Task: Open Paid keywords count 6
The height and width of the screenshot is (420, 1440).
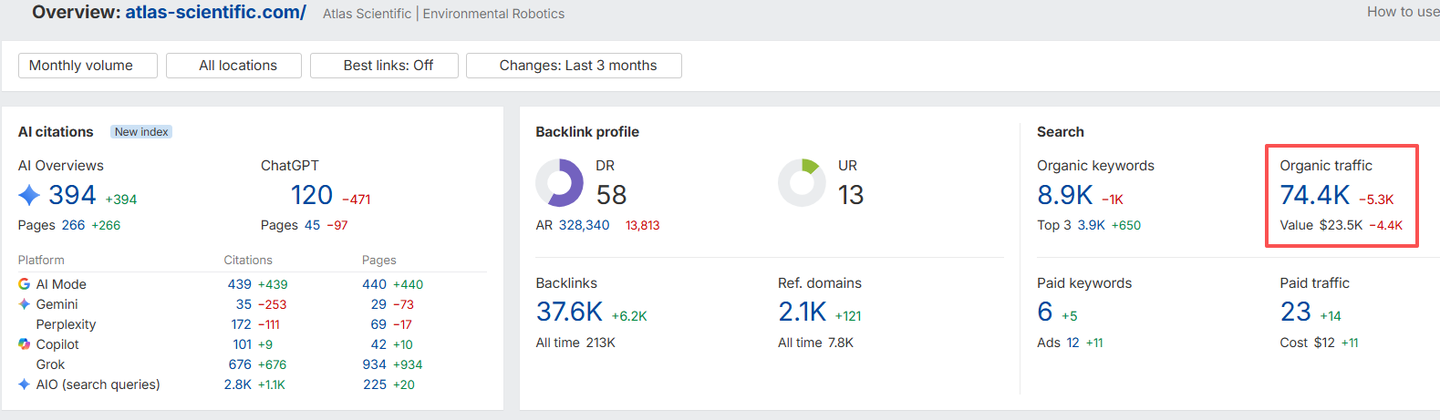Action: click(x=1045, y=312)
